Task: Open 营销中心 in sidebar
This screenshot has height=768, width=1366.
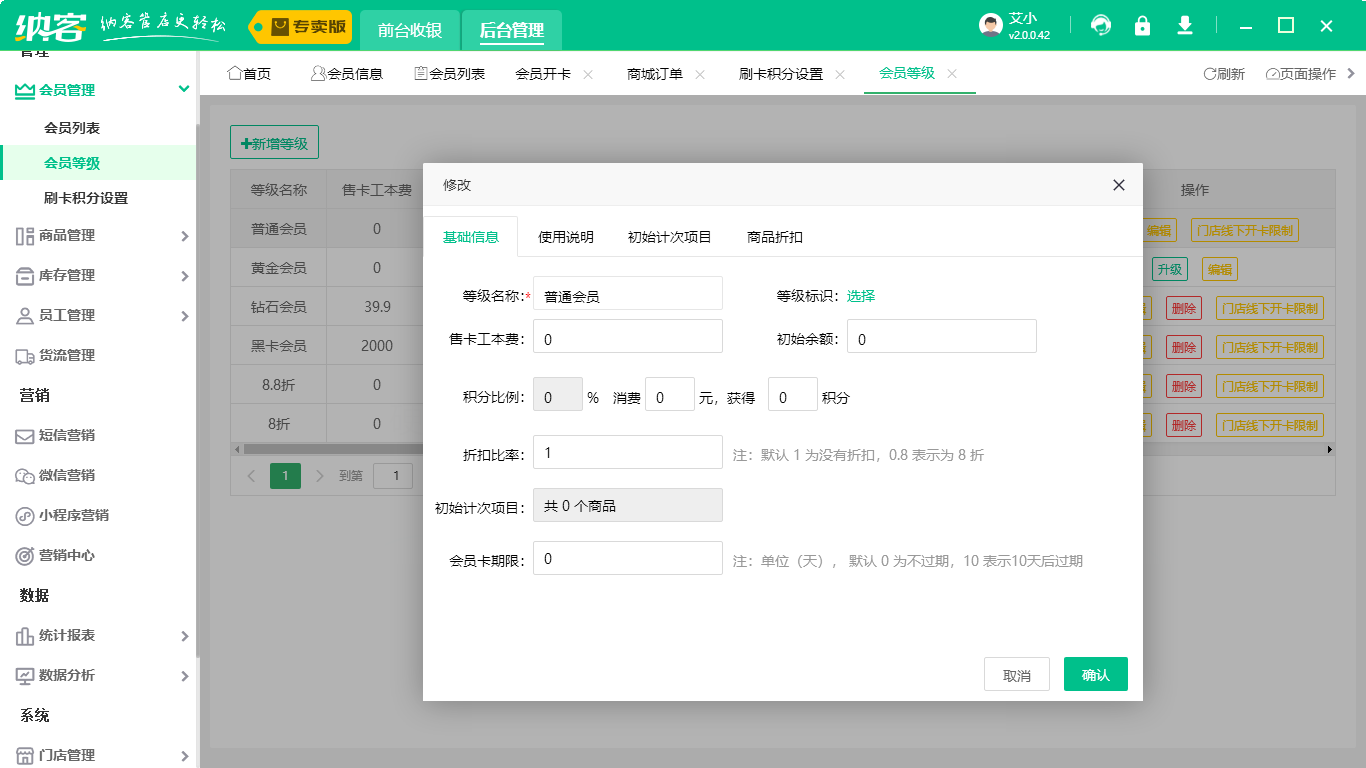Action: pyautogui.click(x=66, y=555)
